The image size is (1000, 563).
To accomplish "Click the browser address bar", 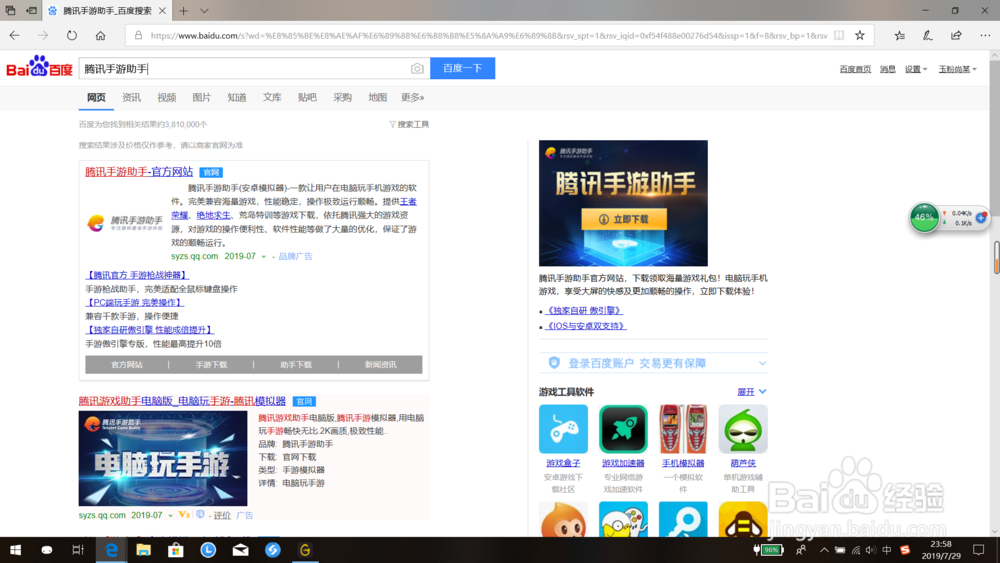I will 488,36.
